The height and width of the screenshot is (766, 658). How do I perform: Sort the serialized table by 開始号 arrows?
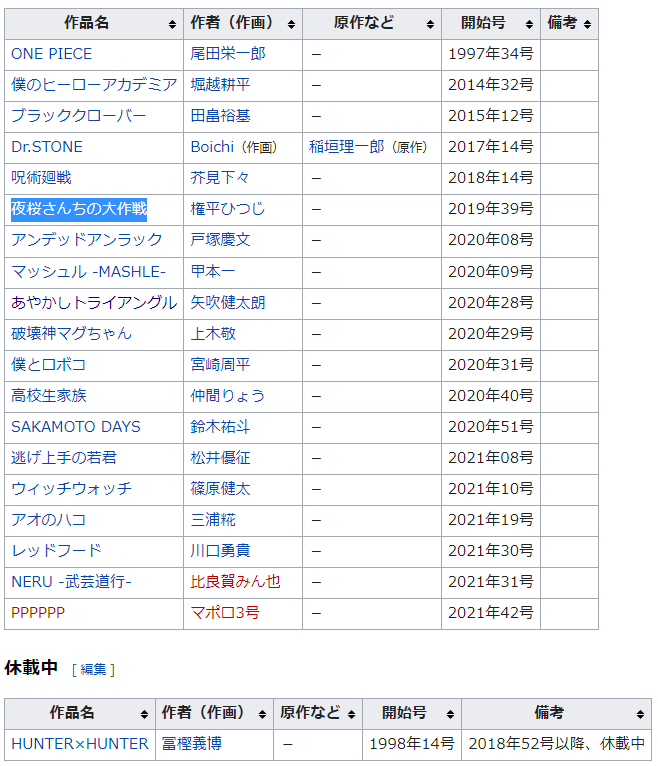pyautogui.click(x=529, y=24)
